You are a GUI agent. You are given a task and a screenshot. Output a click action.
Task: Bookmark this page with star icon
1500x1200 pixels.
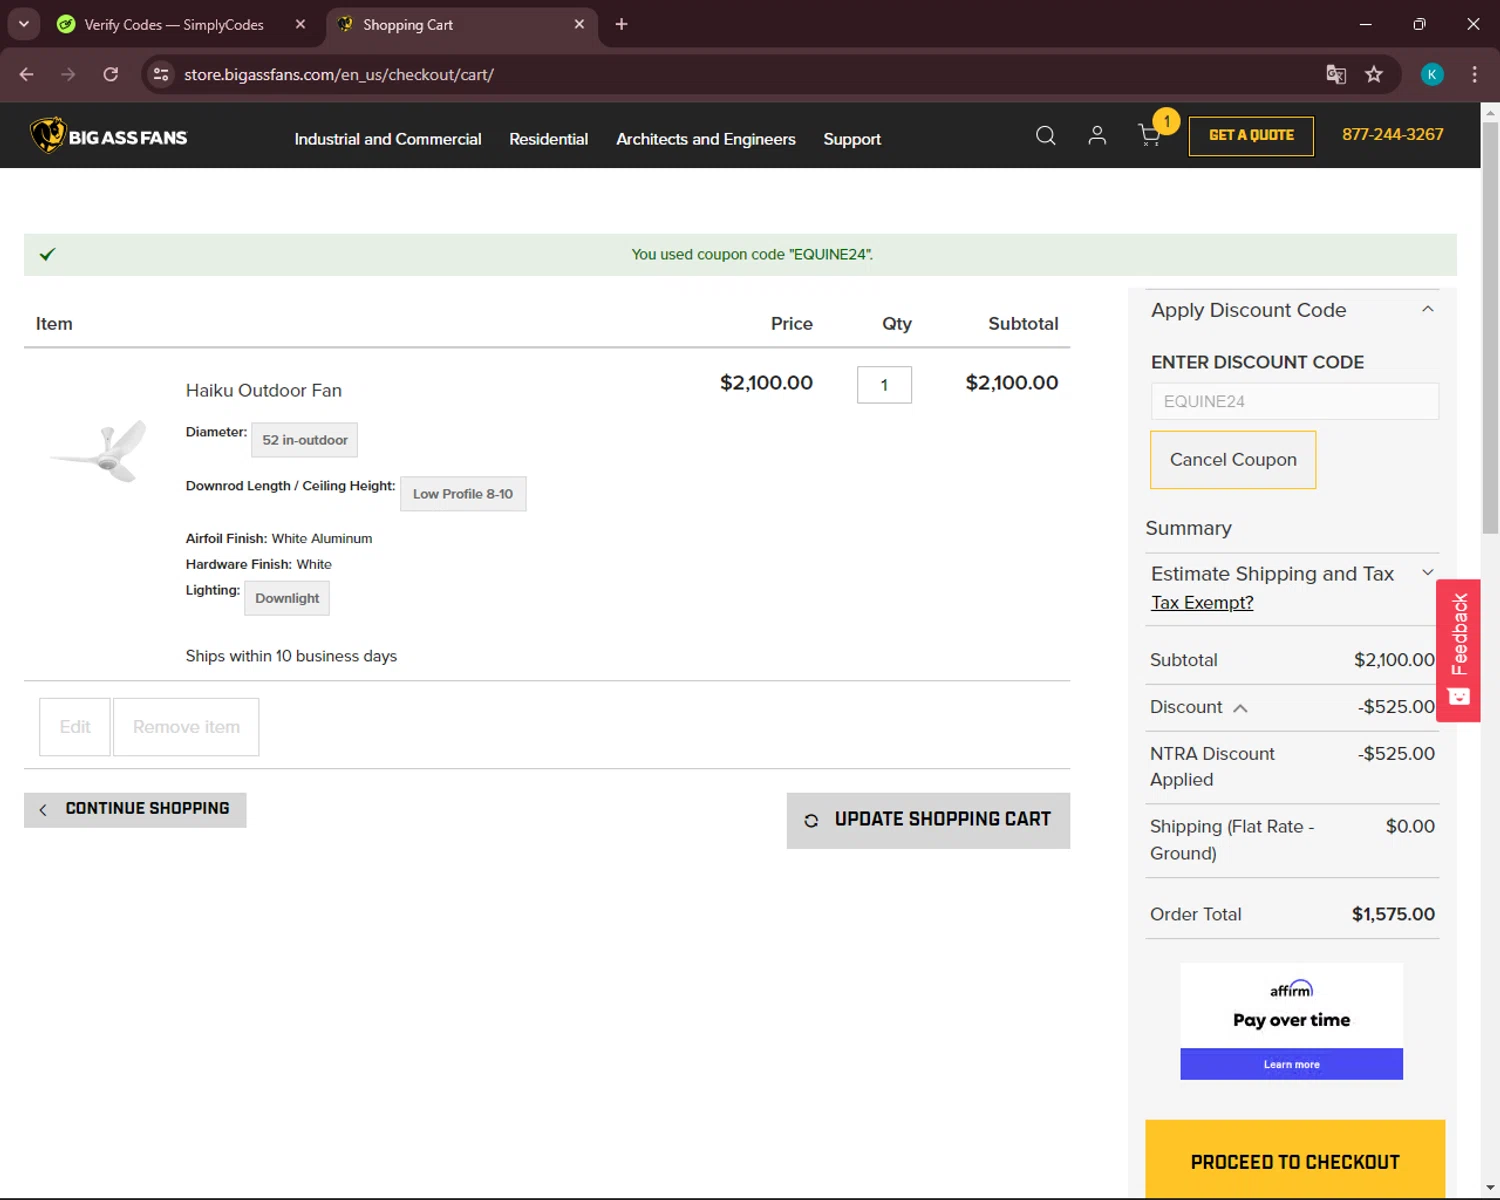click(1374, 74)
